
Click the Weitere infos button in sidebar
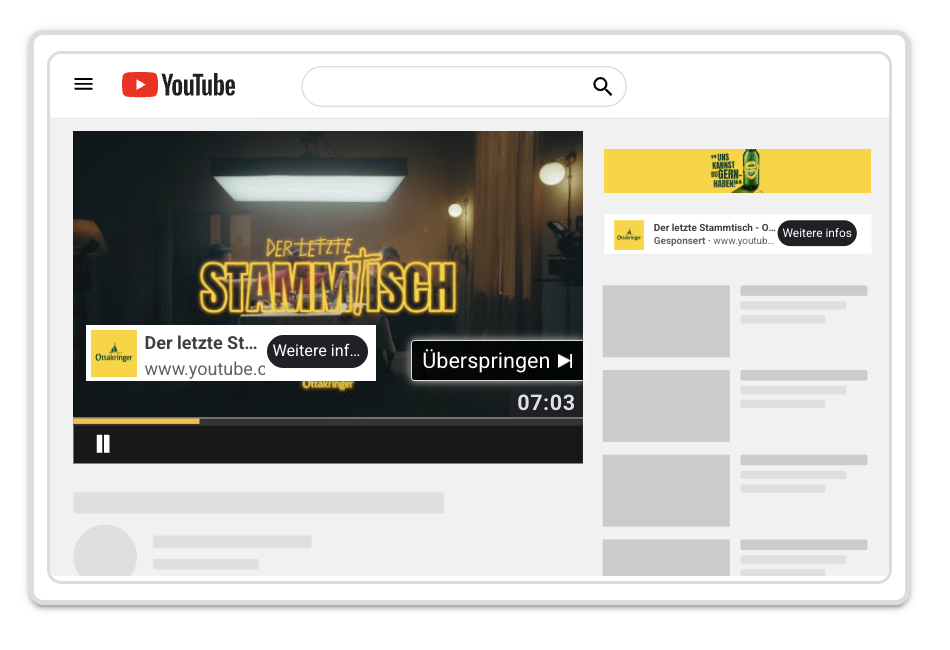pos(817,233)
